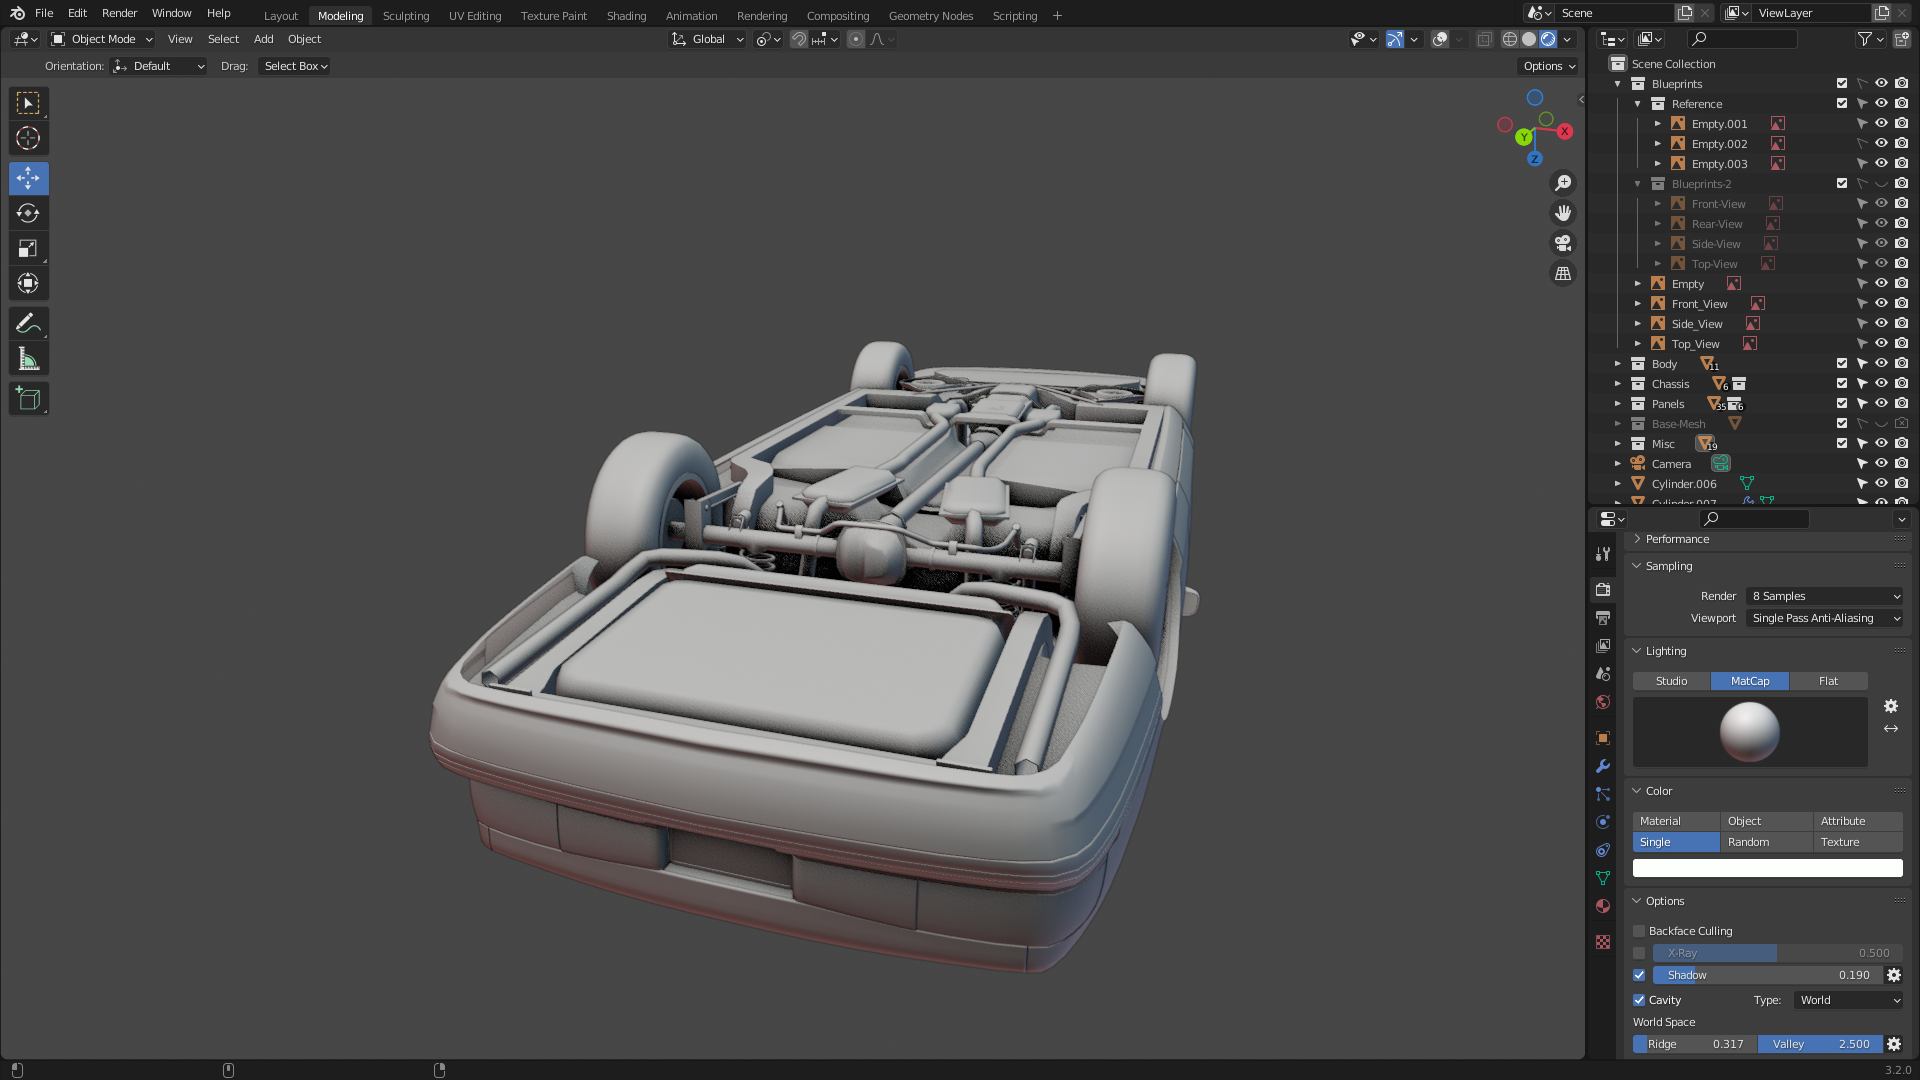Open the Render samples dropdown
Viewport: 1920px width, 1080px height.
click(x=1824, y=596)
